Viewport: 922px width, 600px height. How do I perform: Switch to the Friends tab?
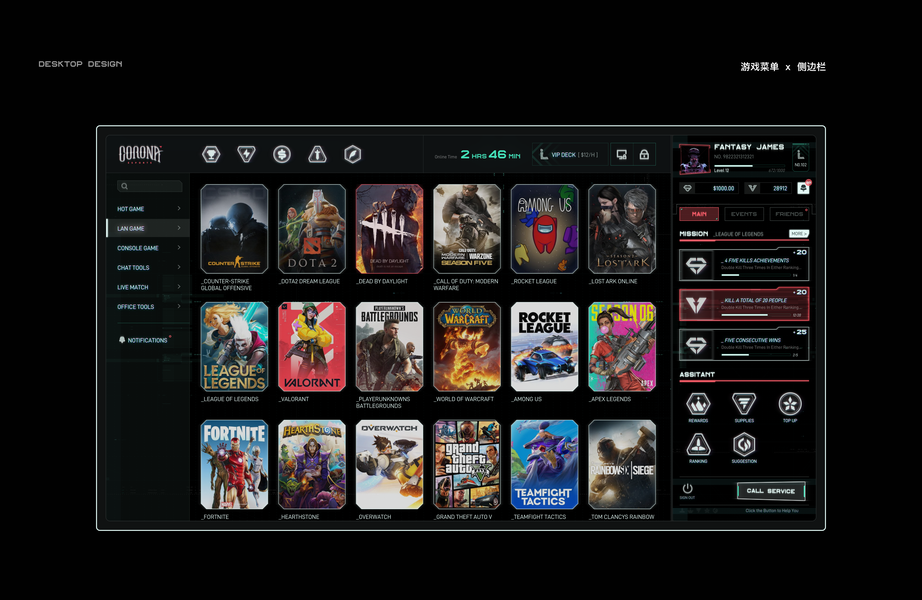pyautogui.click(x=789, y=214)
